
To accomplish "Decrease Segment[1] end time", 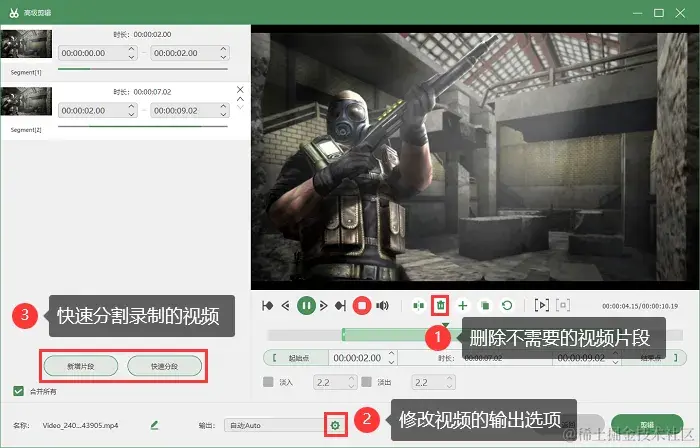I will pos(223,57).
